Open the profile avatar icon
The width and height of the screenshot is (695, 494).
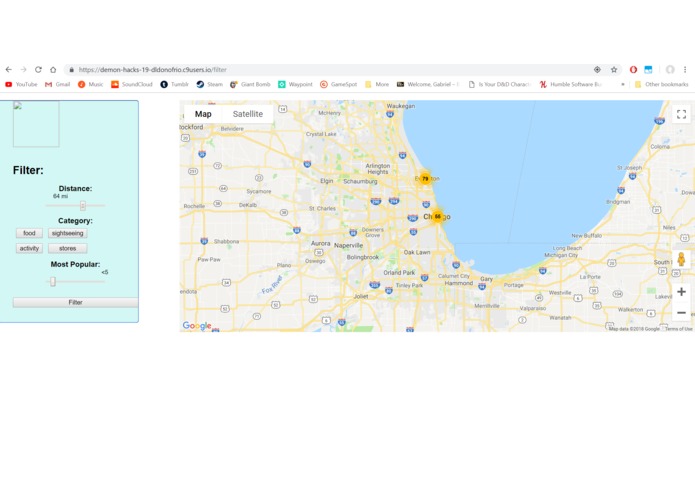[x=670, y=70]
